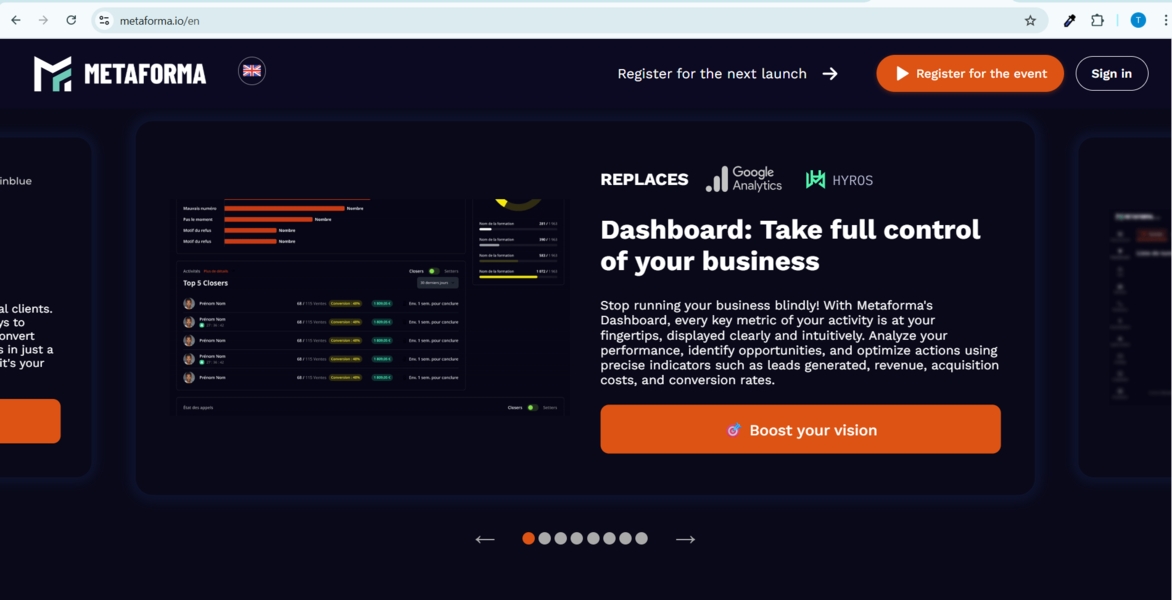The height and width of the screenshot is (600, 1172).
Task: Click the 'Stop running your business blindly' paragraph
Action: (799, 343)
